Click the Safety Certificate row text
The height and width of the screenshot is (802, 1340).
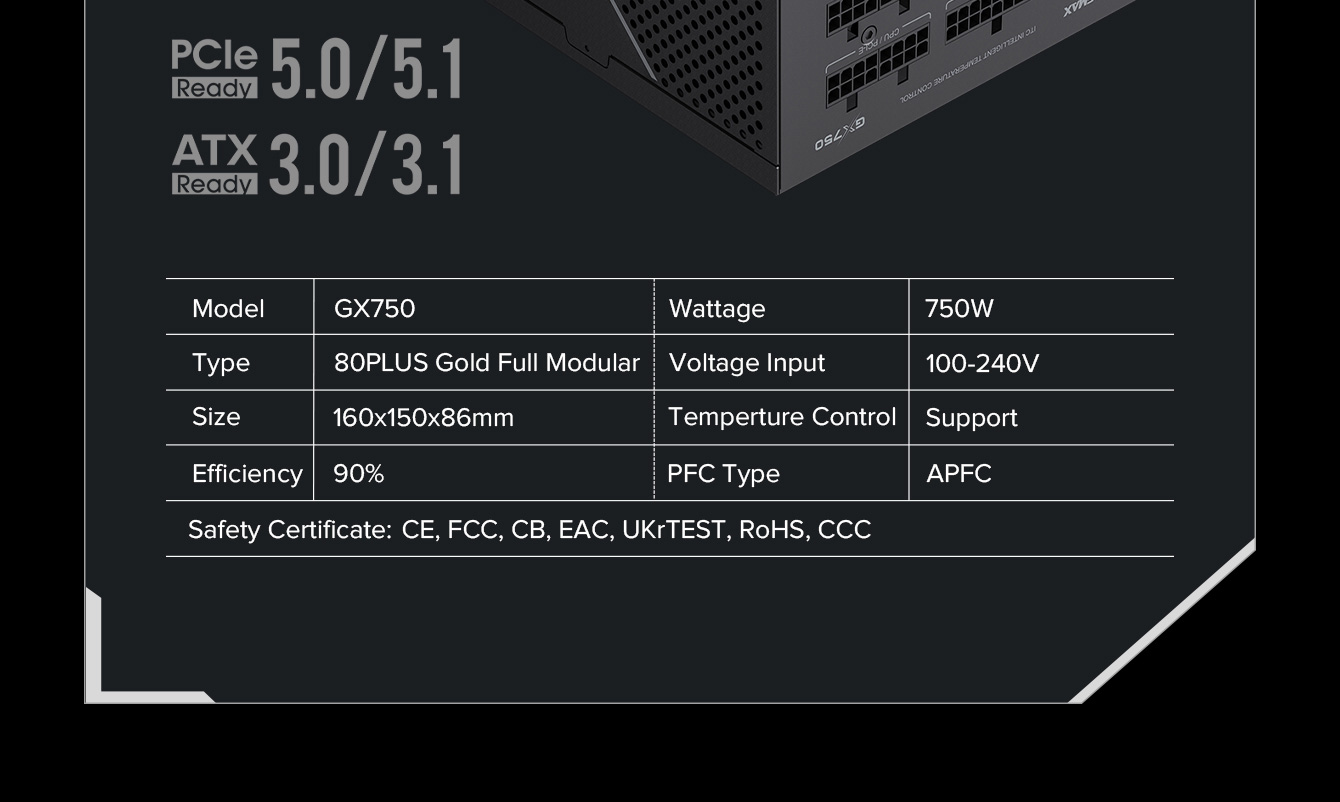529,530
